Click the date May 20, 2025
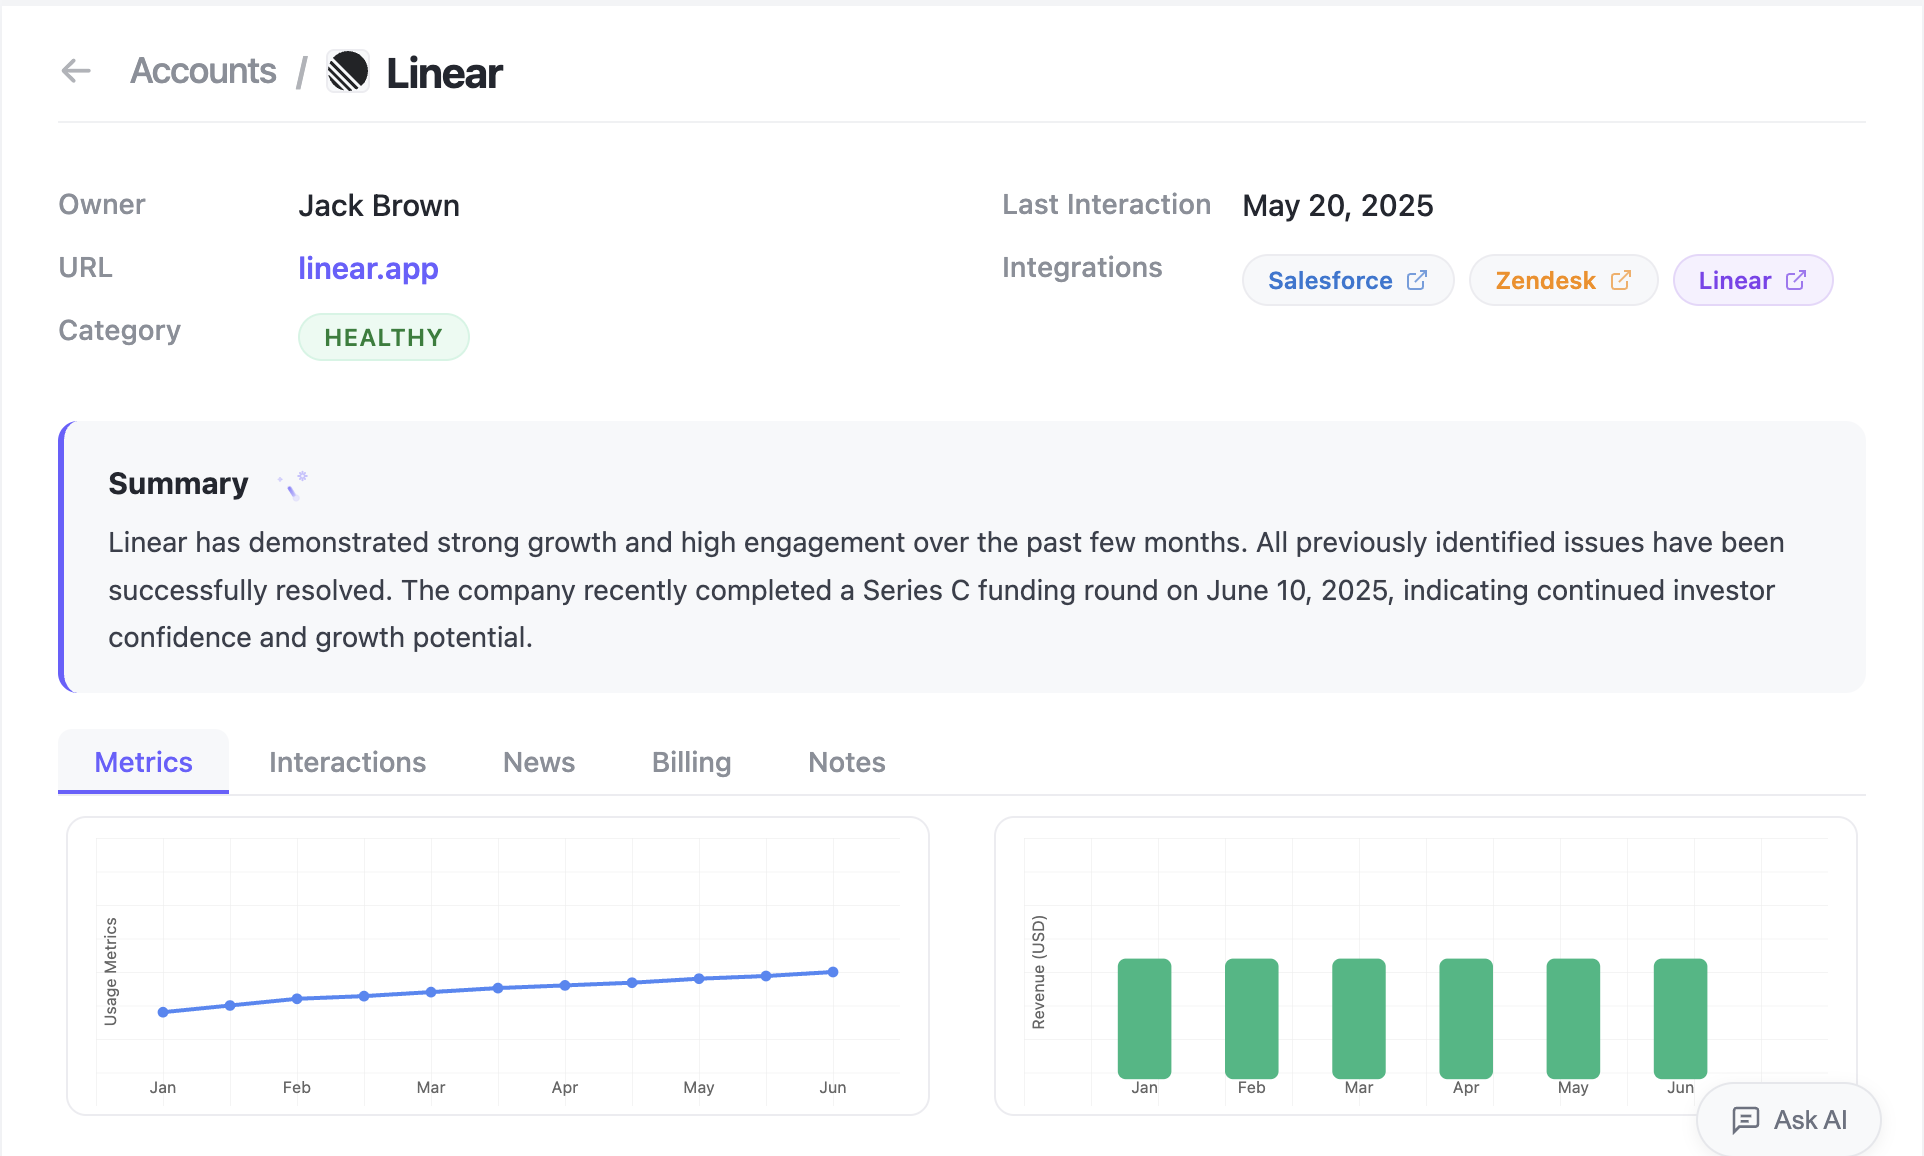This screenshot has height=1156, width=1924. [x=1338, y=205]
